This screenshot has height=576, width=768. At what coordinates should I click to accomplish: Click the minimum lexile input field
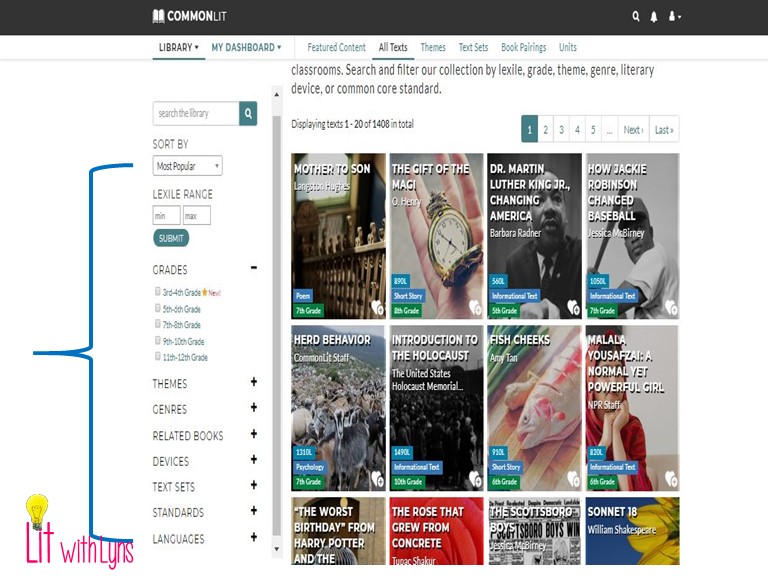[166, 216]
